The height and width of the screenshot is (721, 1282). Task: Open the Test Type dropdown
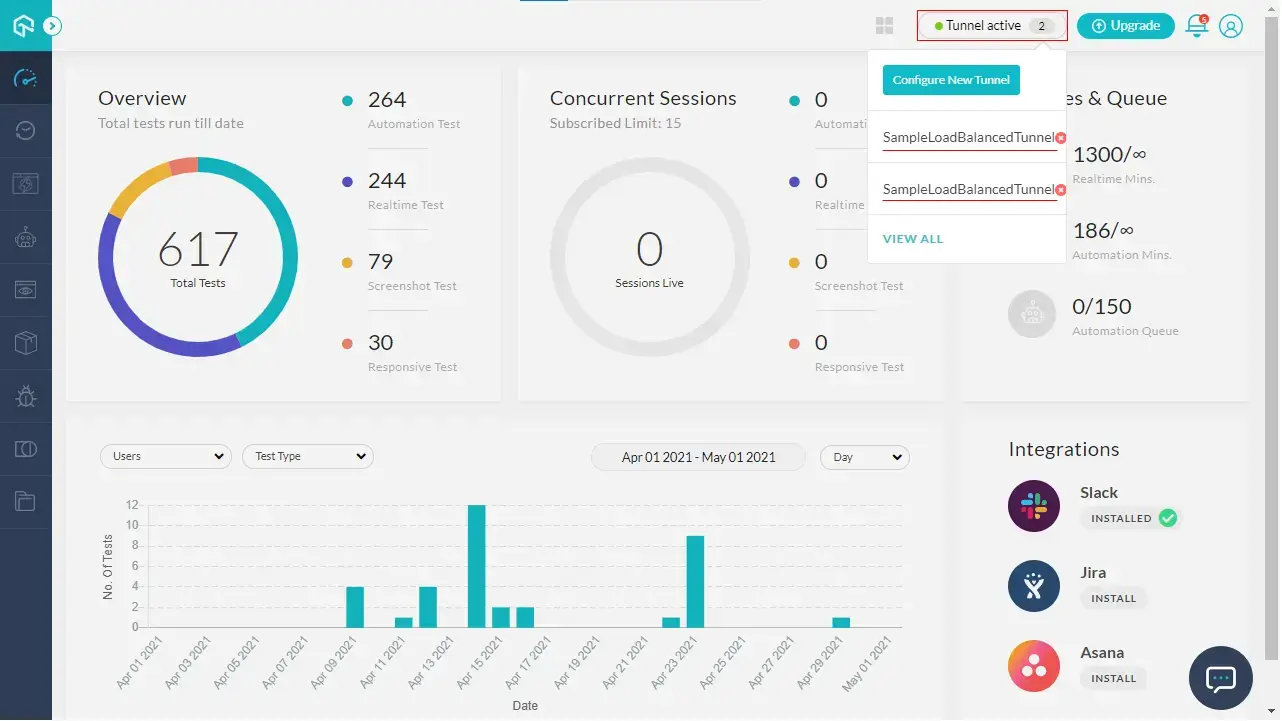pos(308,457)
